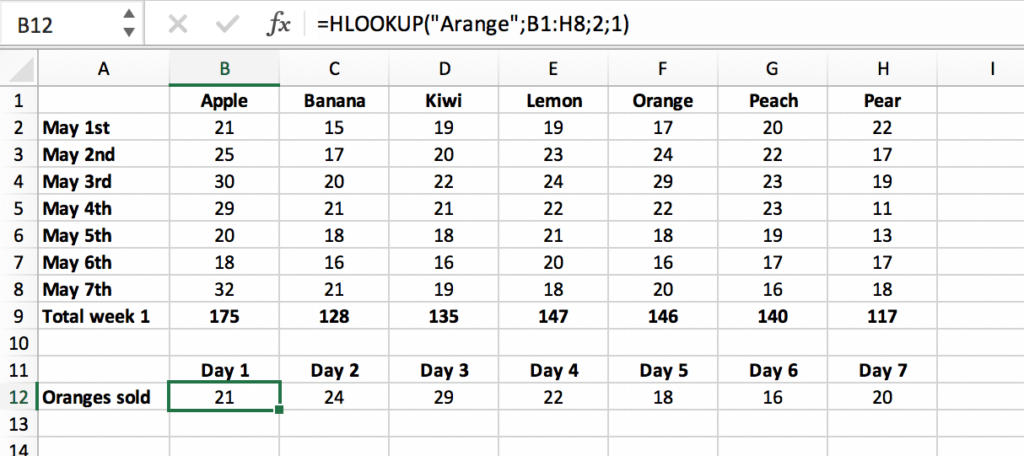
Task: Select the Day 7 header cell
Action: 883,370
